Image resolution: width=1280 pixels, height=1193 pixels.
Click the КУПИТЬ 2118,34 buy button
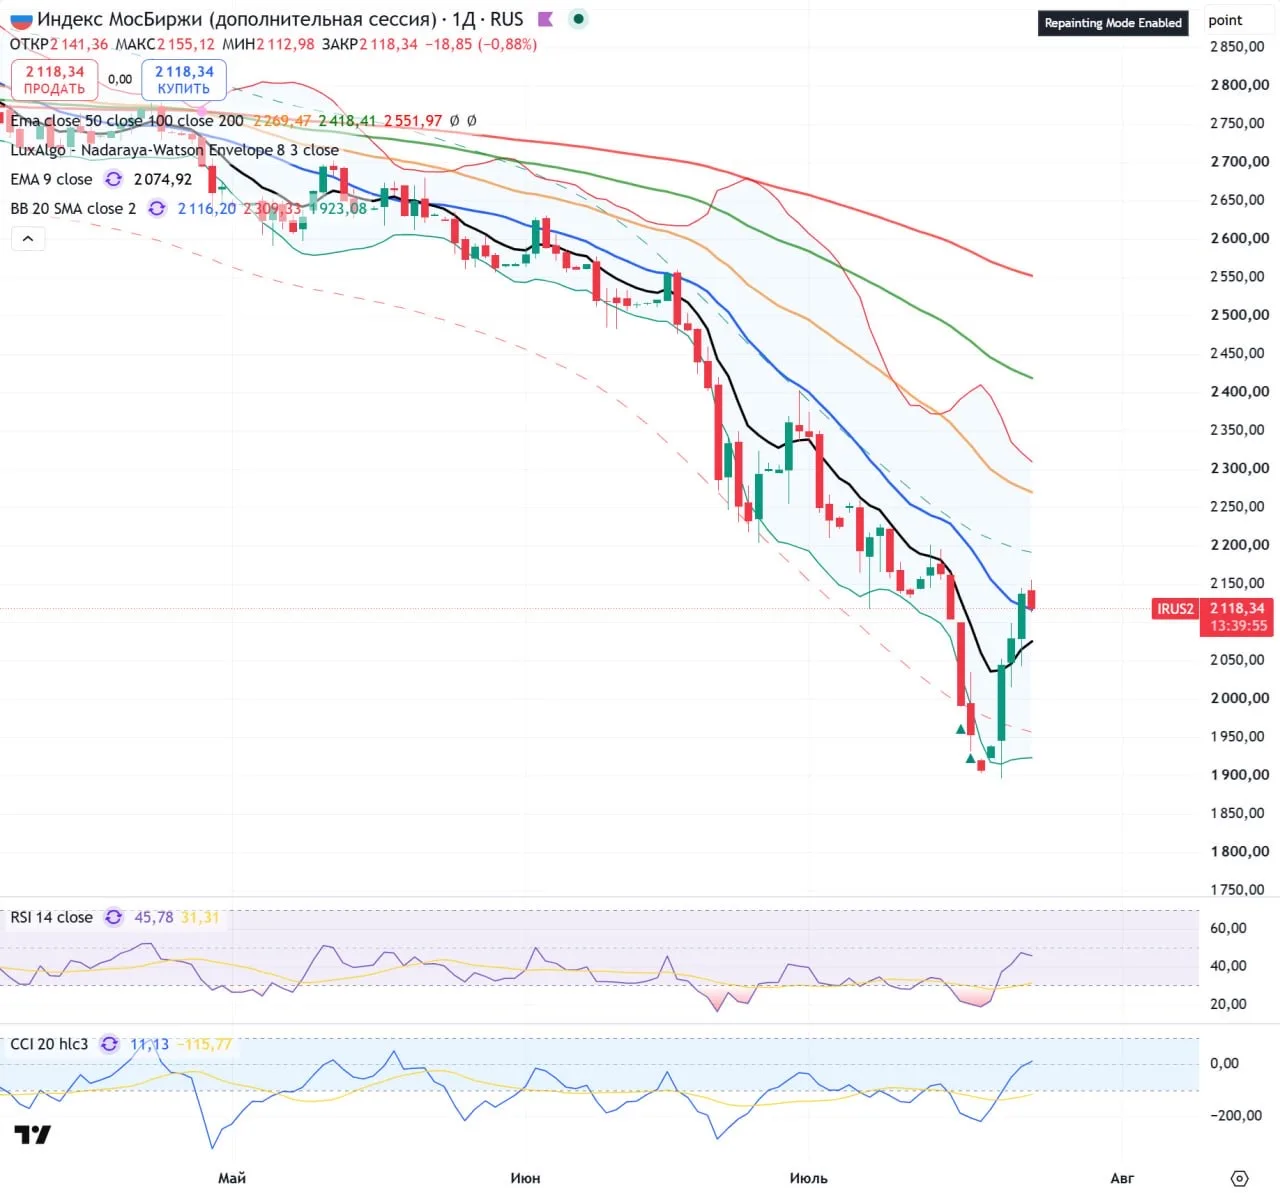click(184, 80)
